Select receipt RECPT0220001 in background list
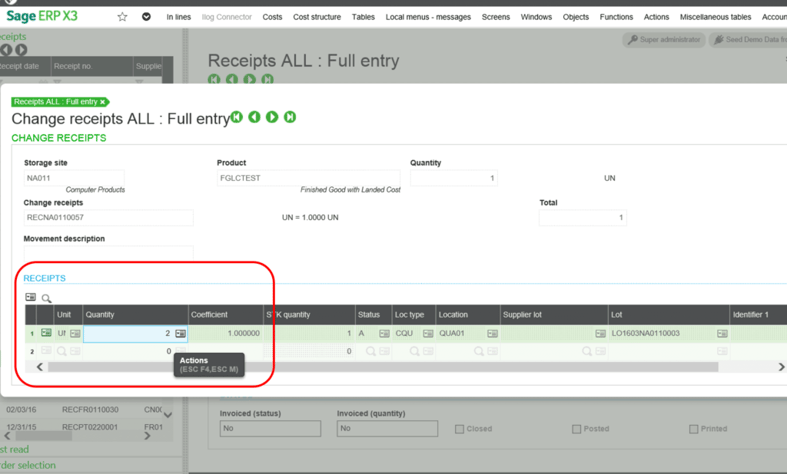This screenshot has height=474, width=787. point(90,427)
